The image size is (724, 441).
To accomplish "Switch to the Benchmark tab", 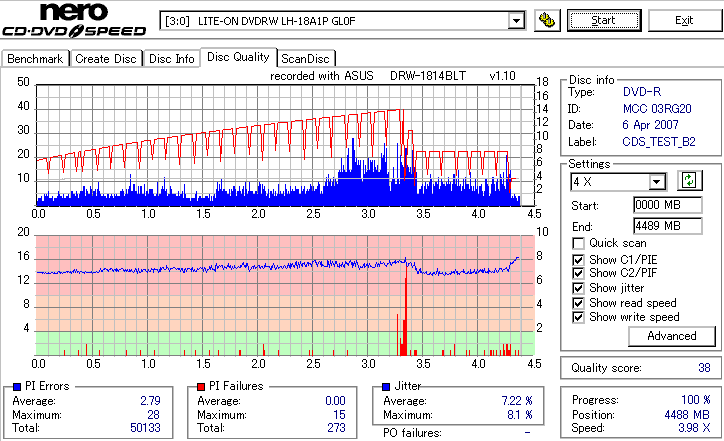I will coord(35,59).
